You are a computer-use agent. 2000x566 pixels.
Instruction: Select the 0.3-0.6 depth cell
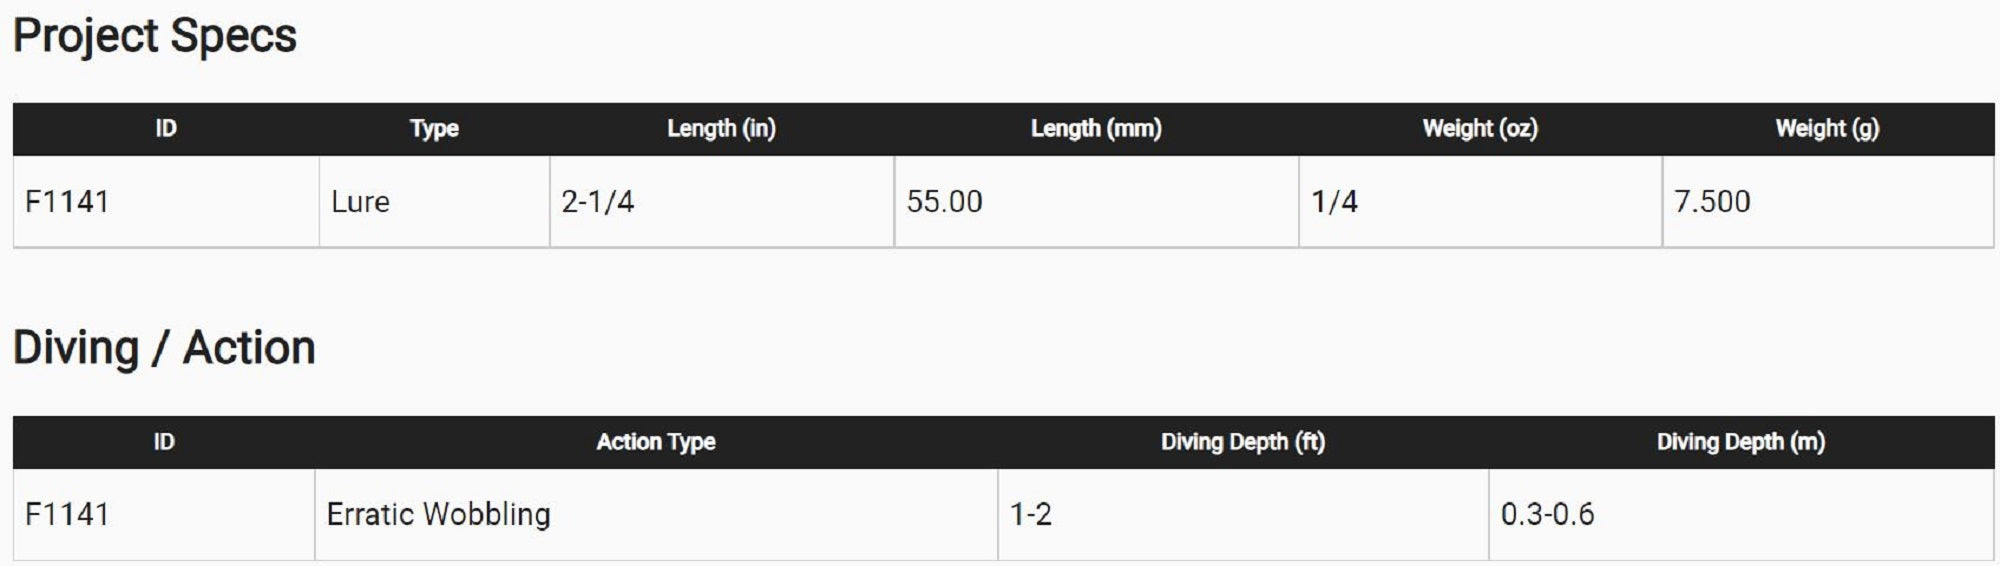click(x=1548, y=515)
